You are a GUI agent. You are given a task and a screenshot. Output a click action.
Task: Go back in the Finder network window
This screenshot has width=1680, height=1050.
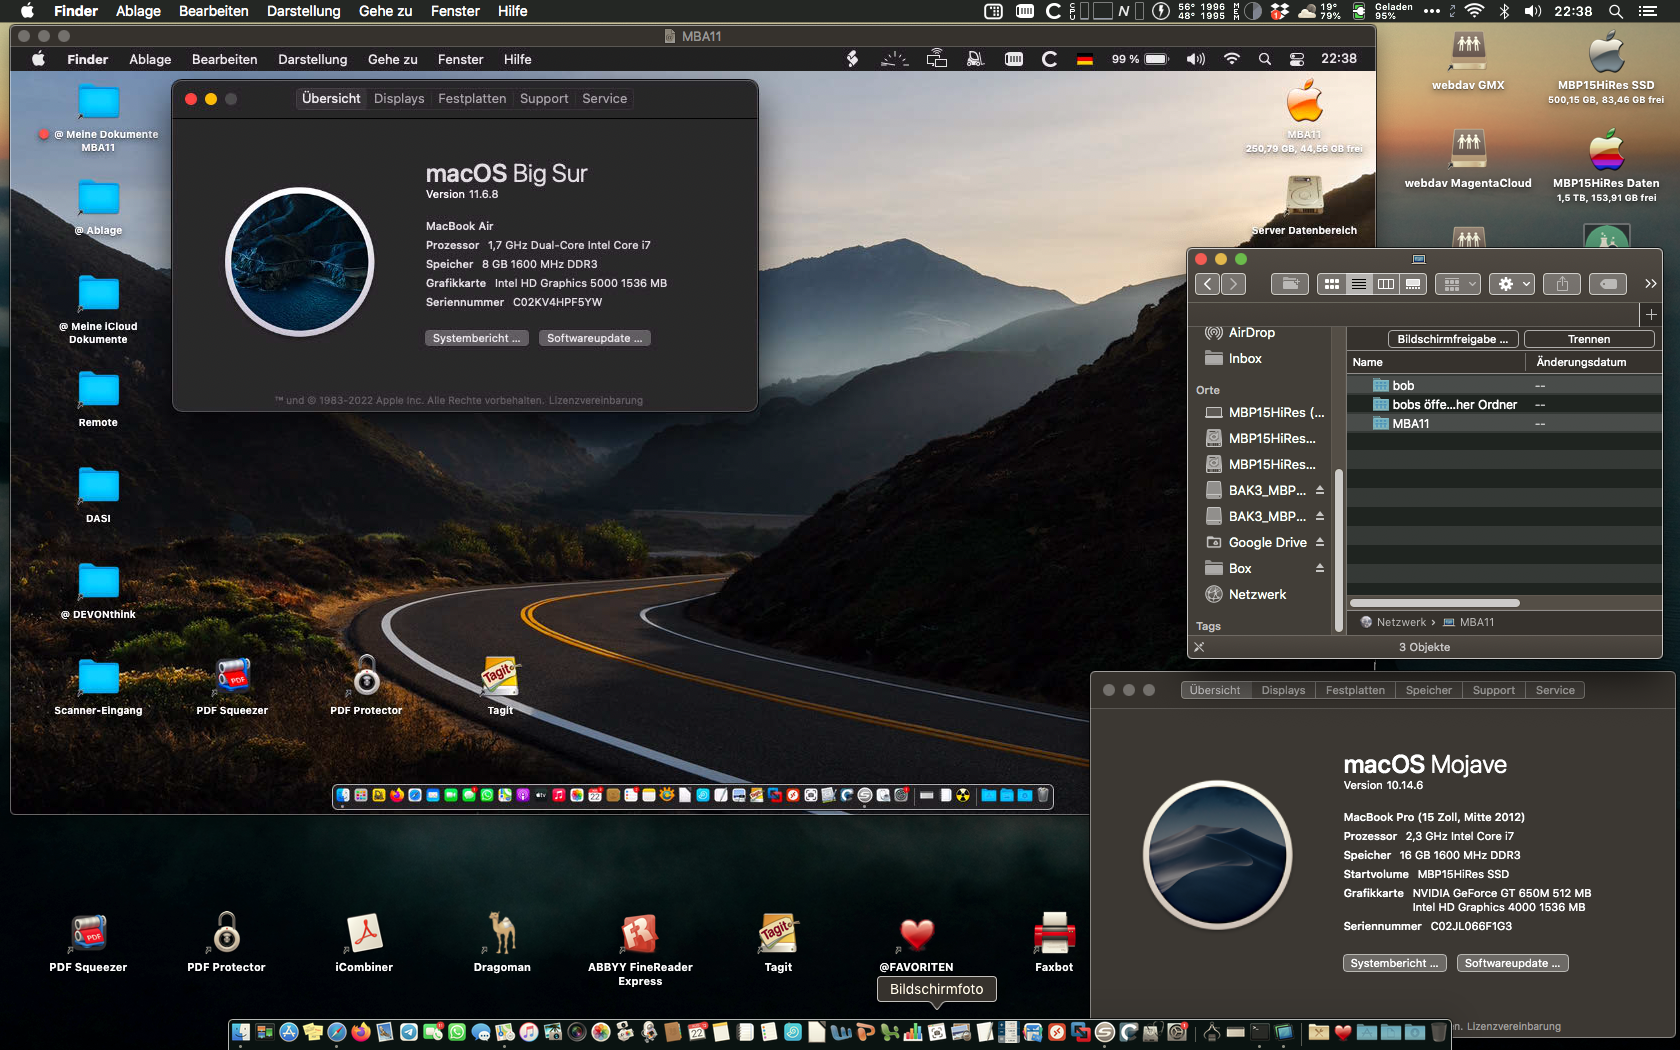point(1208,284)
